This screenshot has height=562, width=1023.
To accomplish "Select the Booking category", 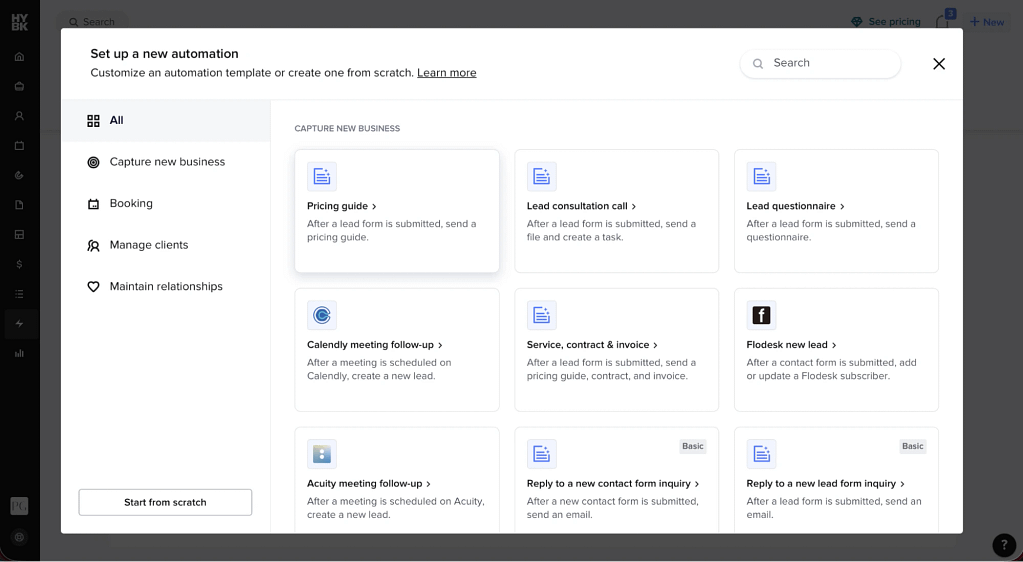I will click(x=166, y=204).
